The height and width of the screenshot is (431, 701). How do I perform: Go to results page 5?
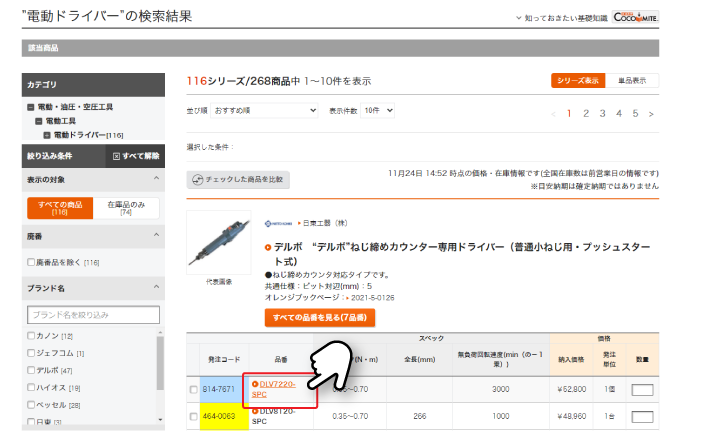click(x=635, y=114)
